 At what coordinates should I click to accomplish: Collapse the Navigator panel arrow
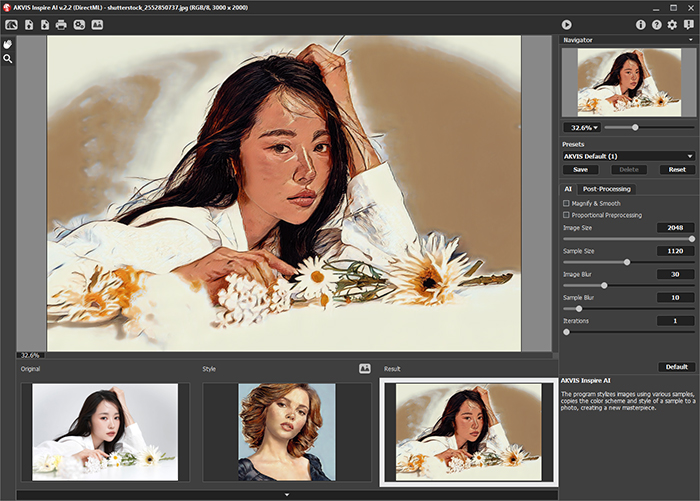690,40
